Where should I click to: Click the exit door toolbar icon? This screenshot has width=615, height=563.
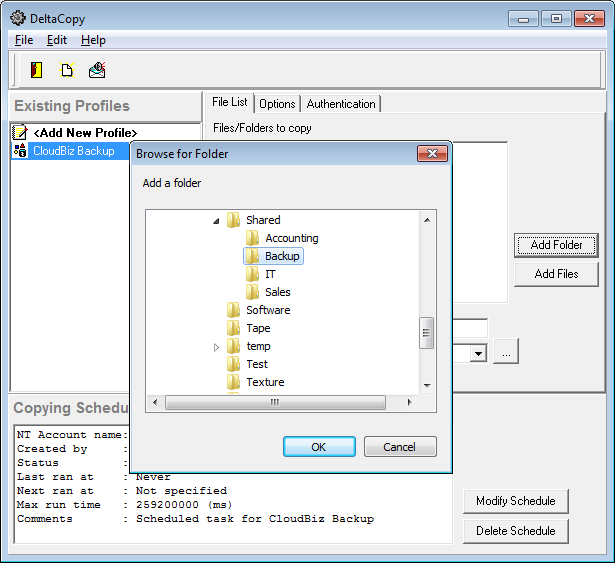pyautogui.click(x=37, y=70)
